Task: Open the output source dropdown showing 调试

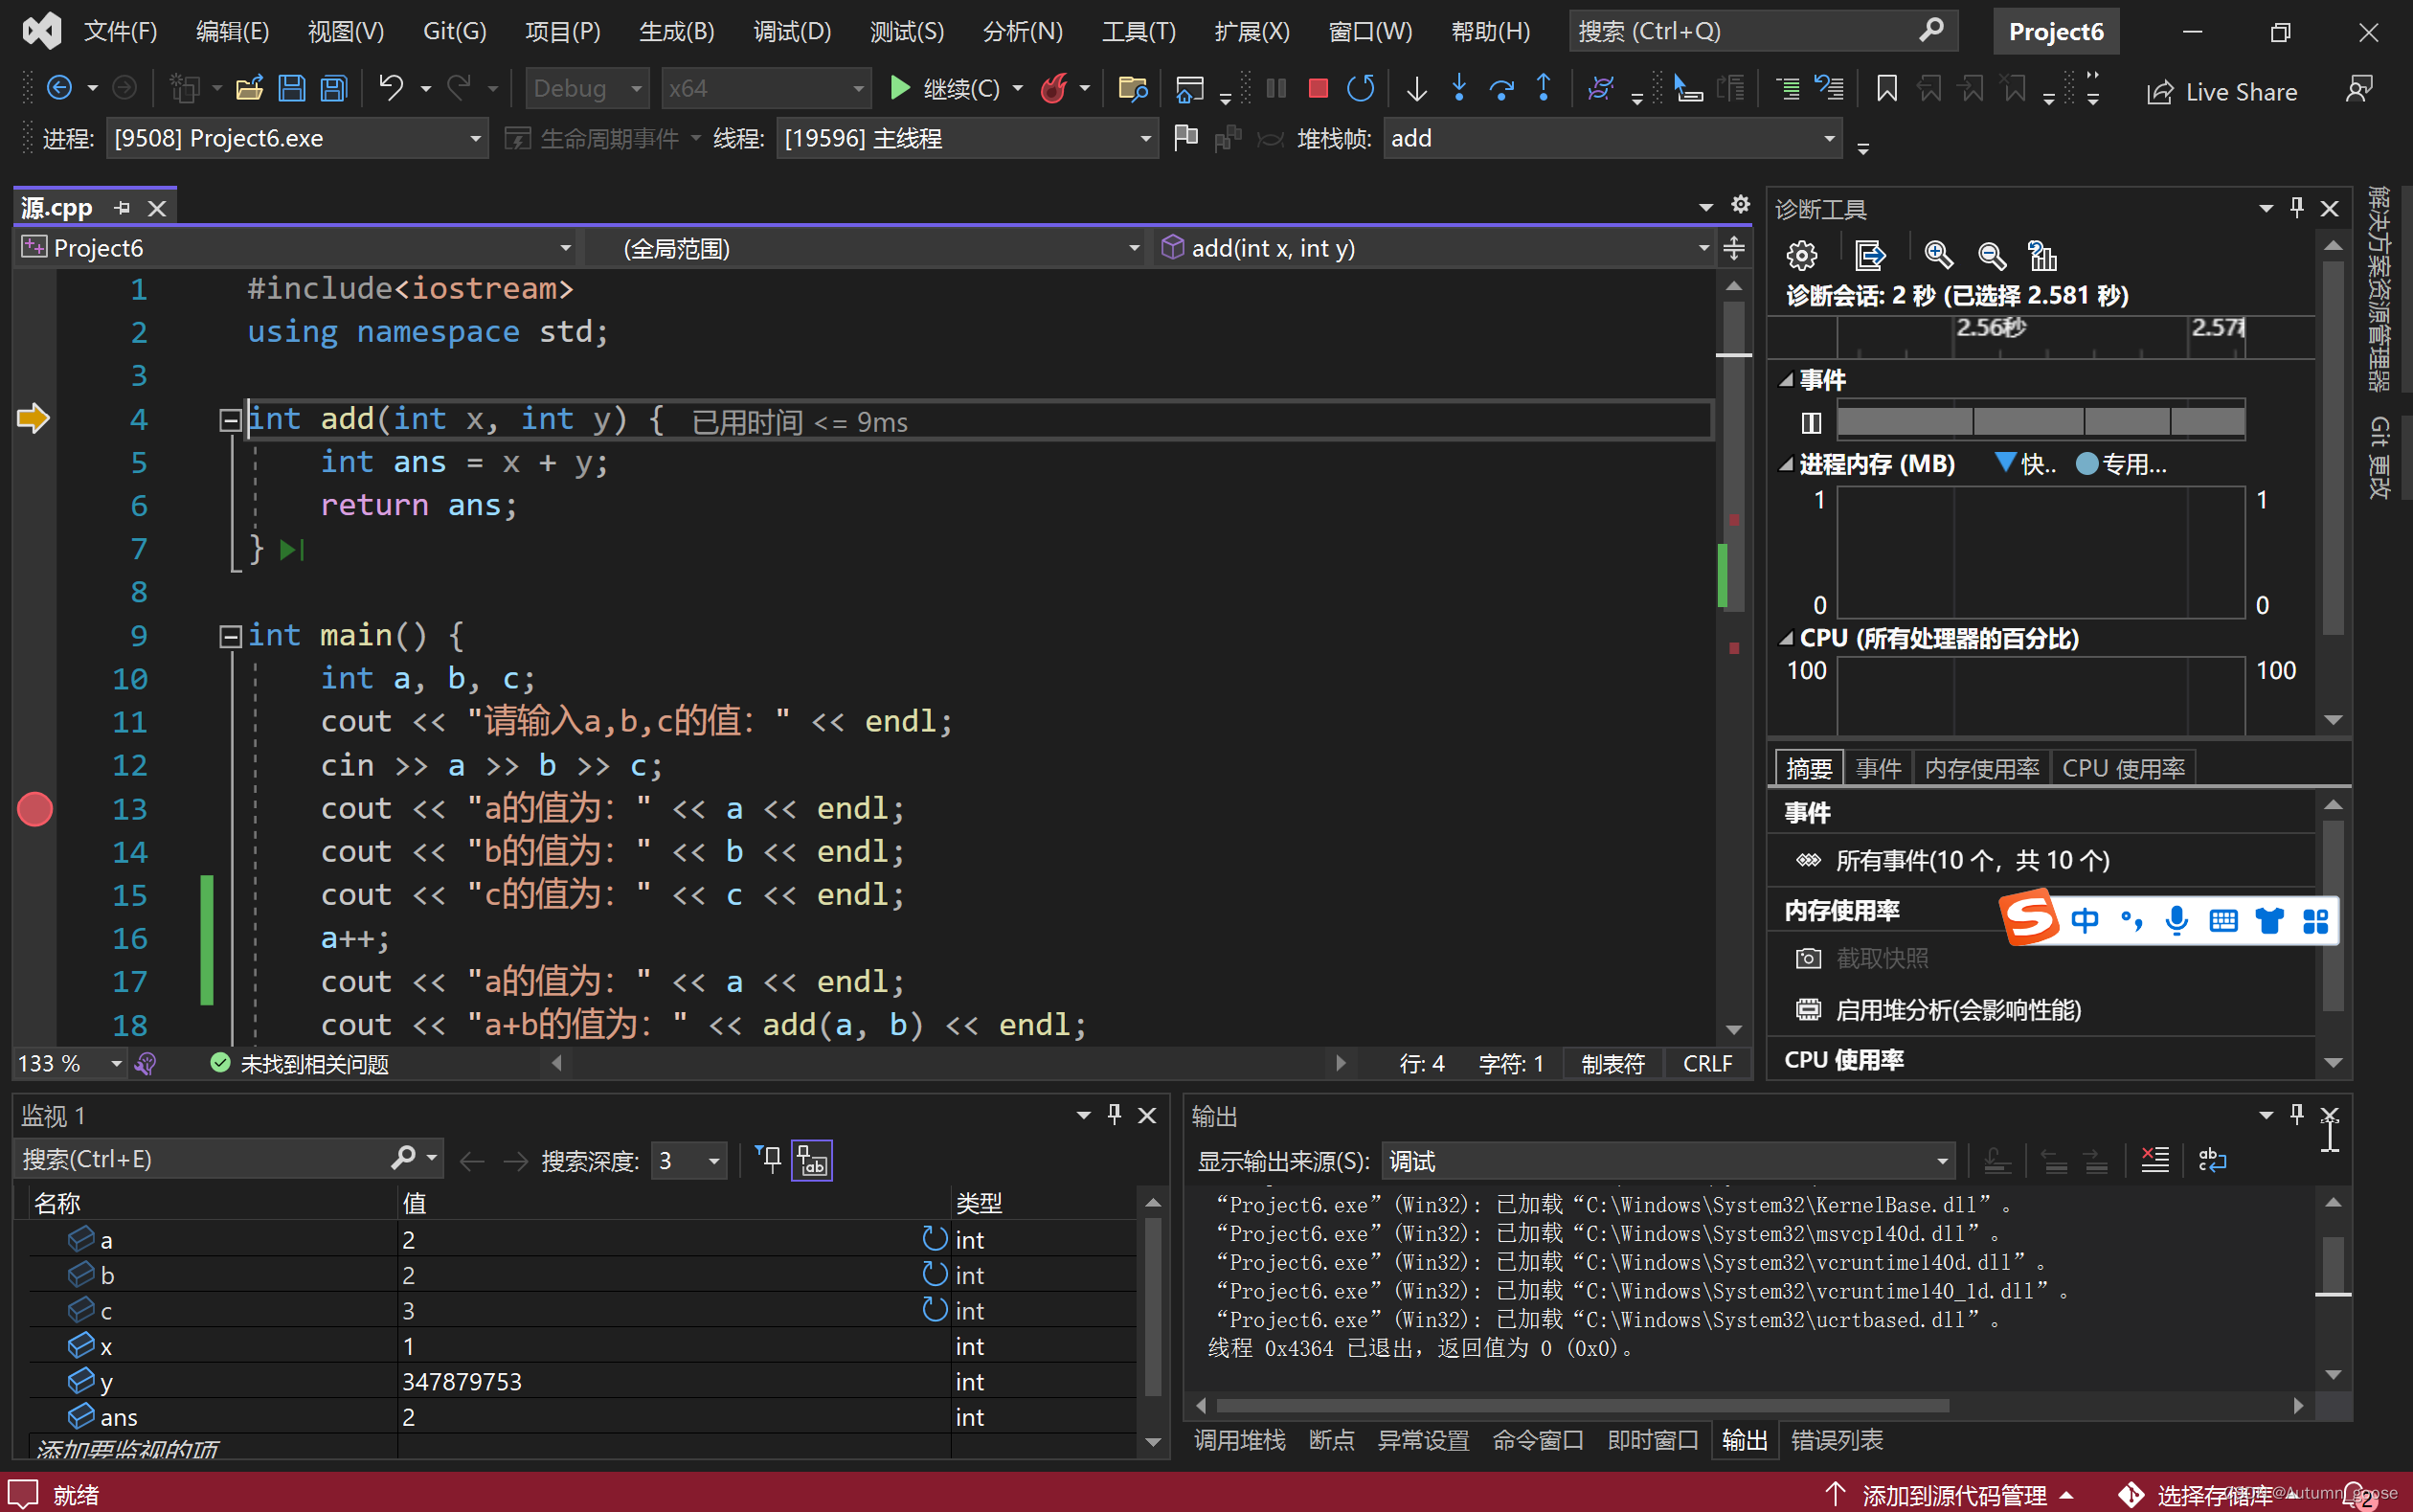Action: (1668, 1161)
